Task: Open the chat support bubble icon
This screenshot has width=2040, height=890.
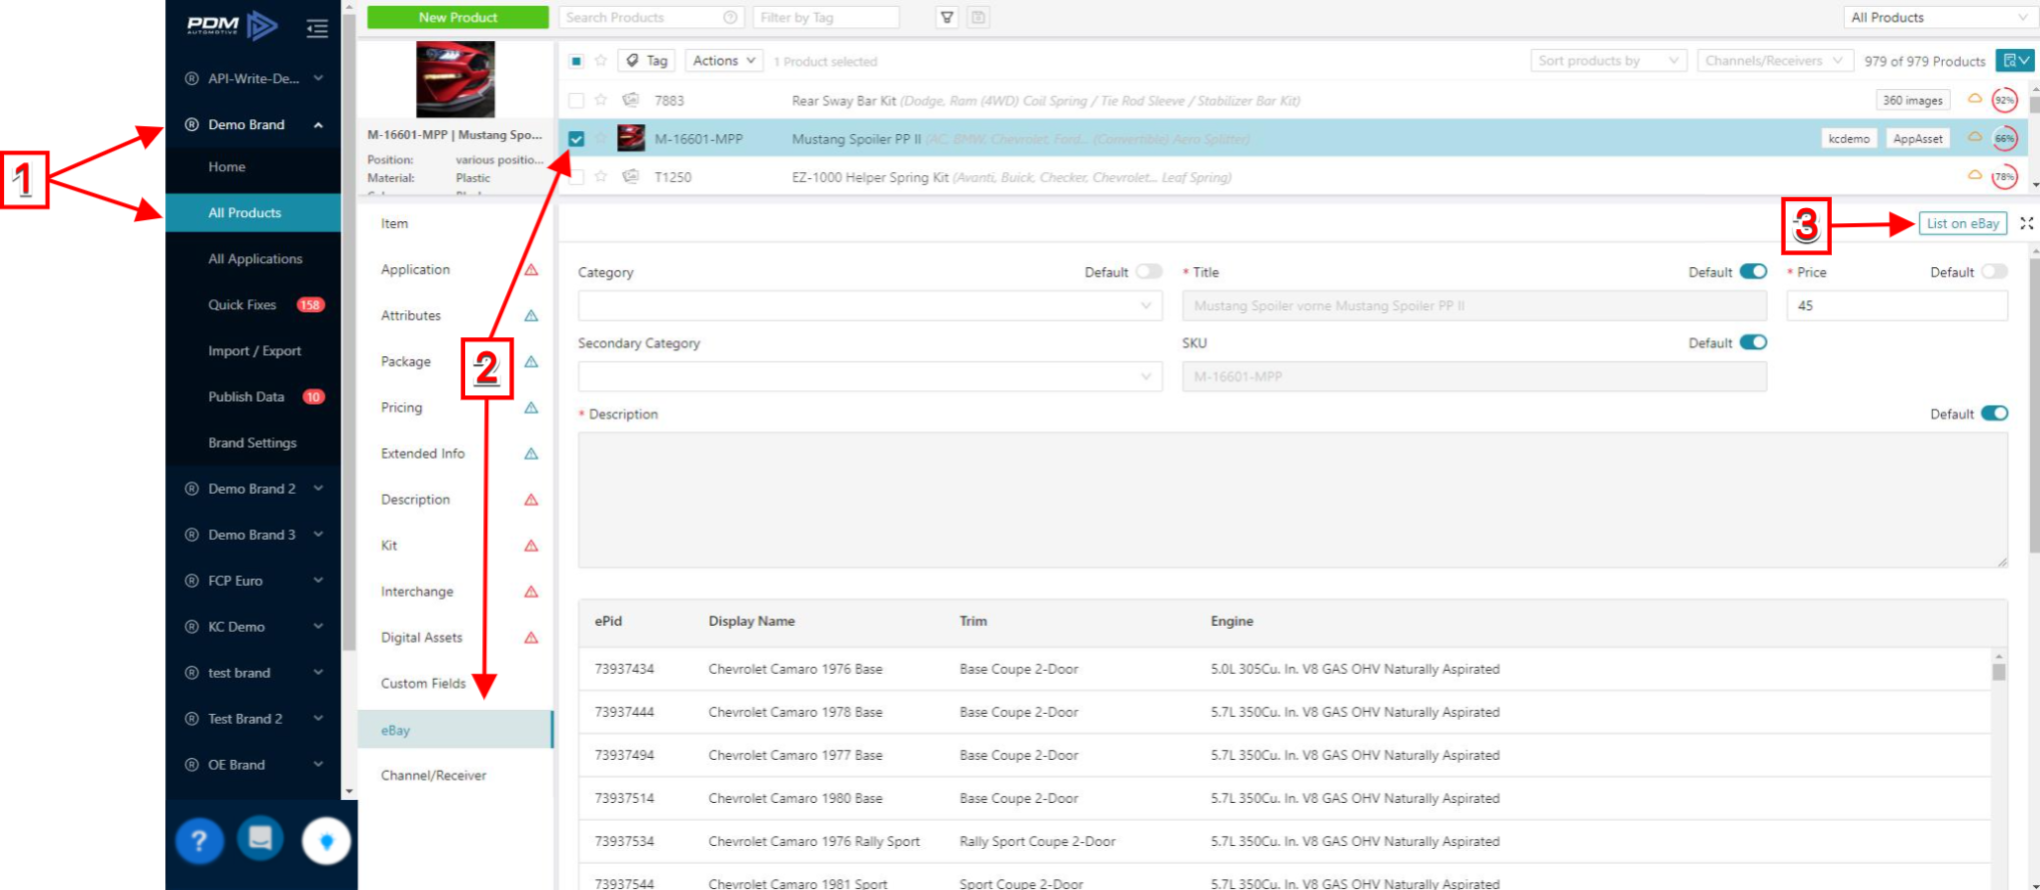Action: click(x=260, y=838)
